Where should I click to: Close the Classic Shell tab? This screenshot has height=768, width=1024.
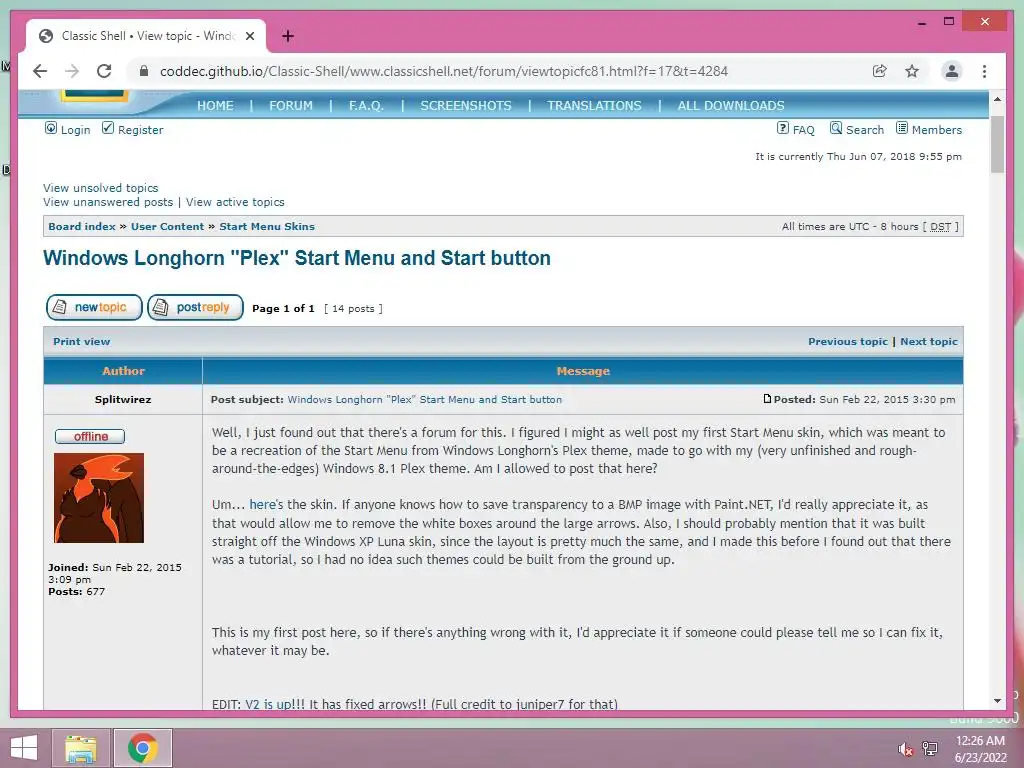coord(249,36)
